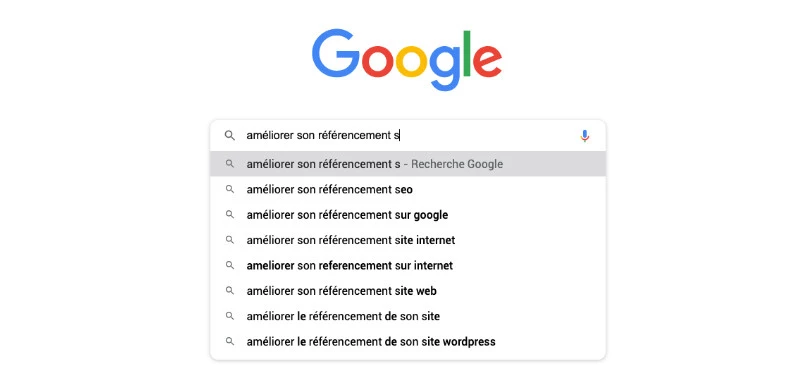Click the magnifier beside 'sur internet' suggestion

[x=230, y=265]
